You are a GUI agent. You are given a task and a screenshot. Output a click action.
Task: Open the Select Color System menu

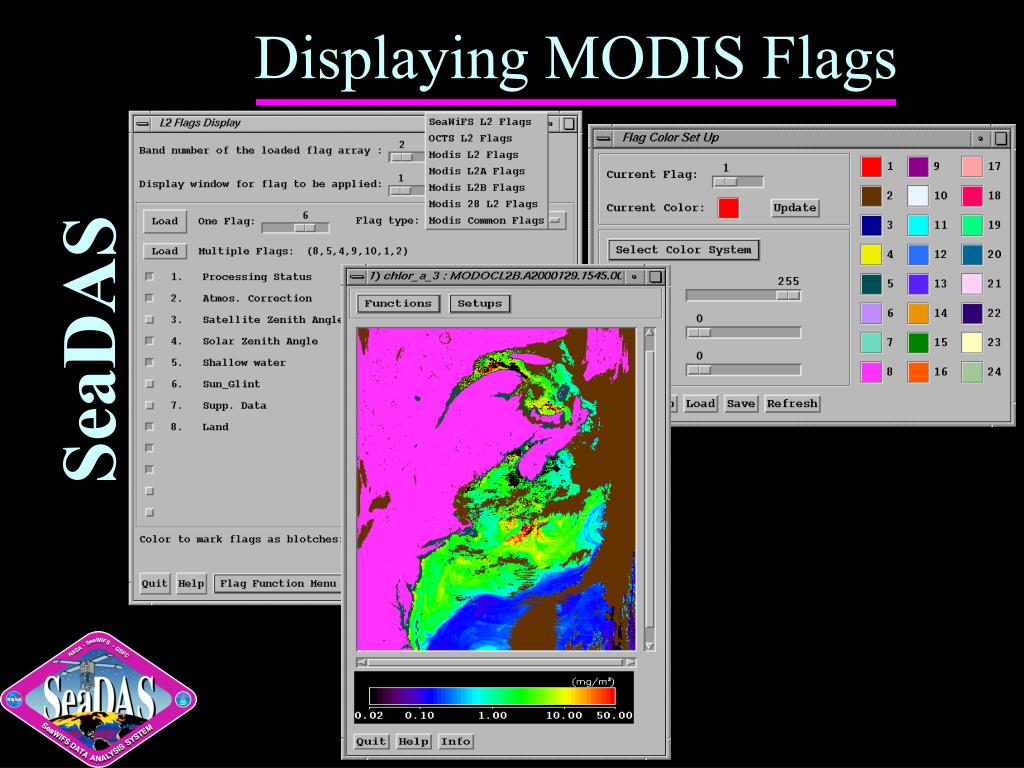pyautogui.click(x=683, y=250)
